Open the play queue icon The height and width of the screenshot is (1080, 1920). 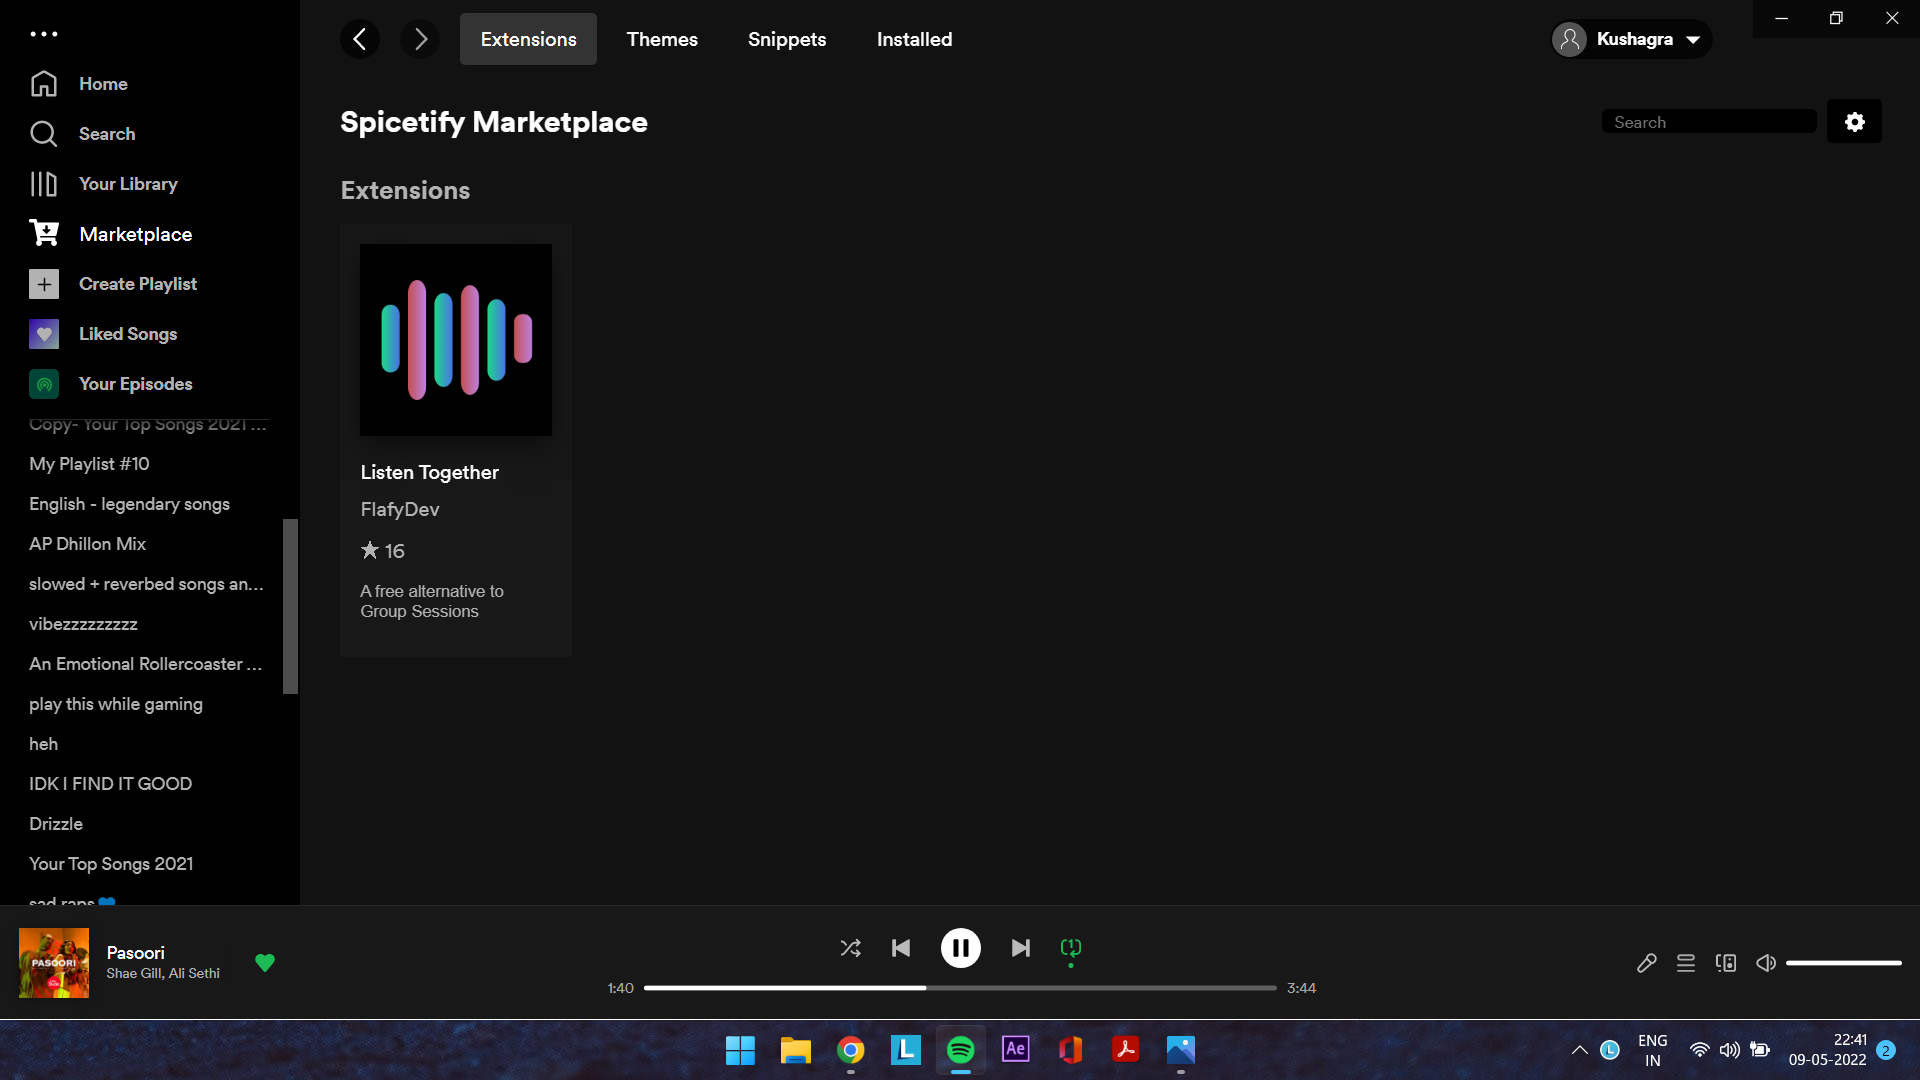[x=1686, y=963]
